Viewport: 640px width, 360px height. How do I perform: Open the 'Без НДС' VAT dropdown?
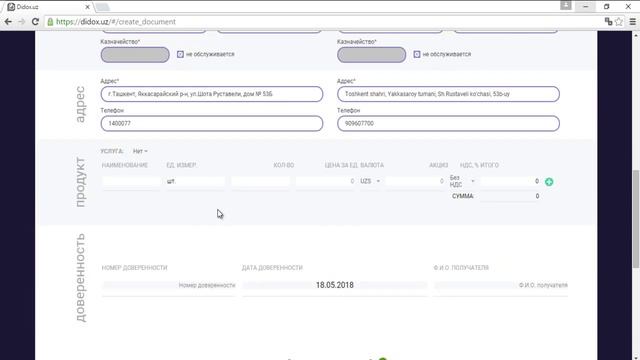click(462, 181)
